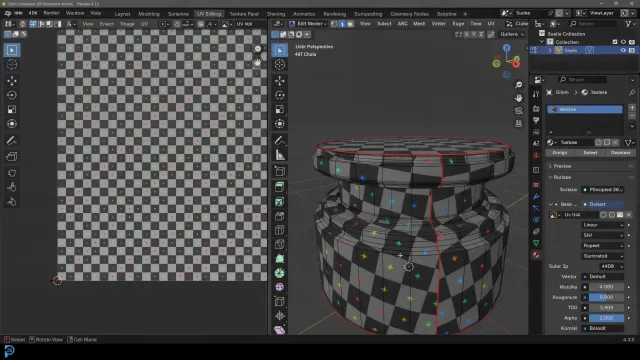This screenshot has width=640, height=360.
Task: Select the UV editor Cursor tool
Action: pyautogui.click(x=12, y=64)
